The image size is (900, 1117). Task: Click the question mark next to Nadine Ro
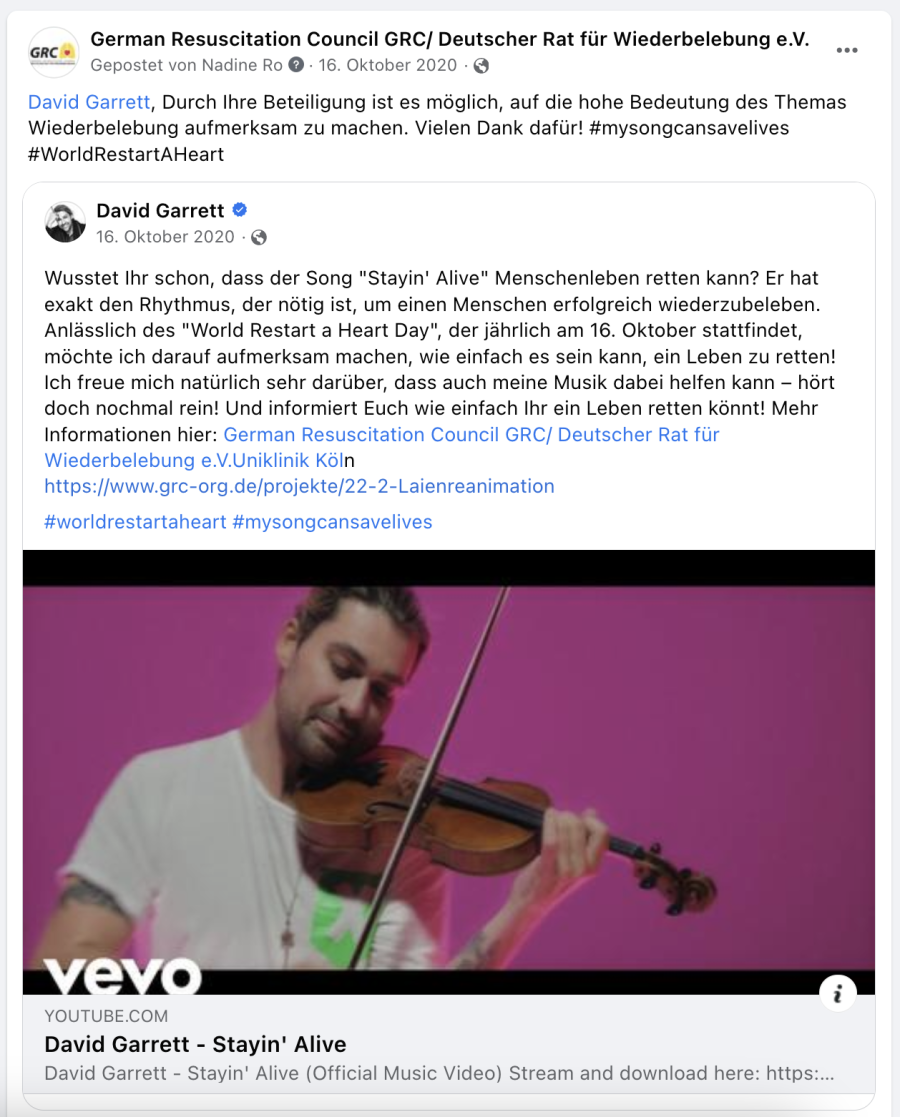point(296,66)
